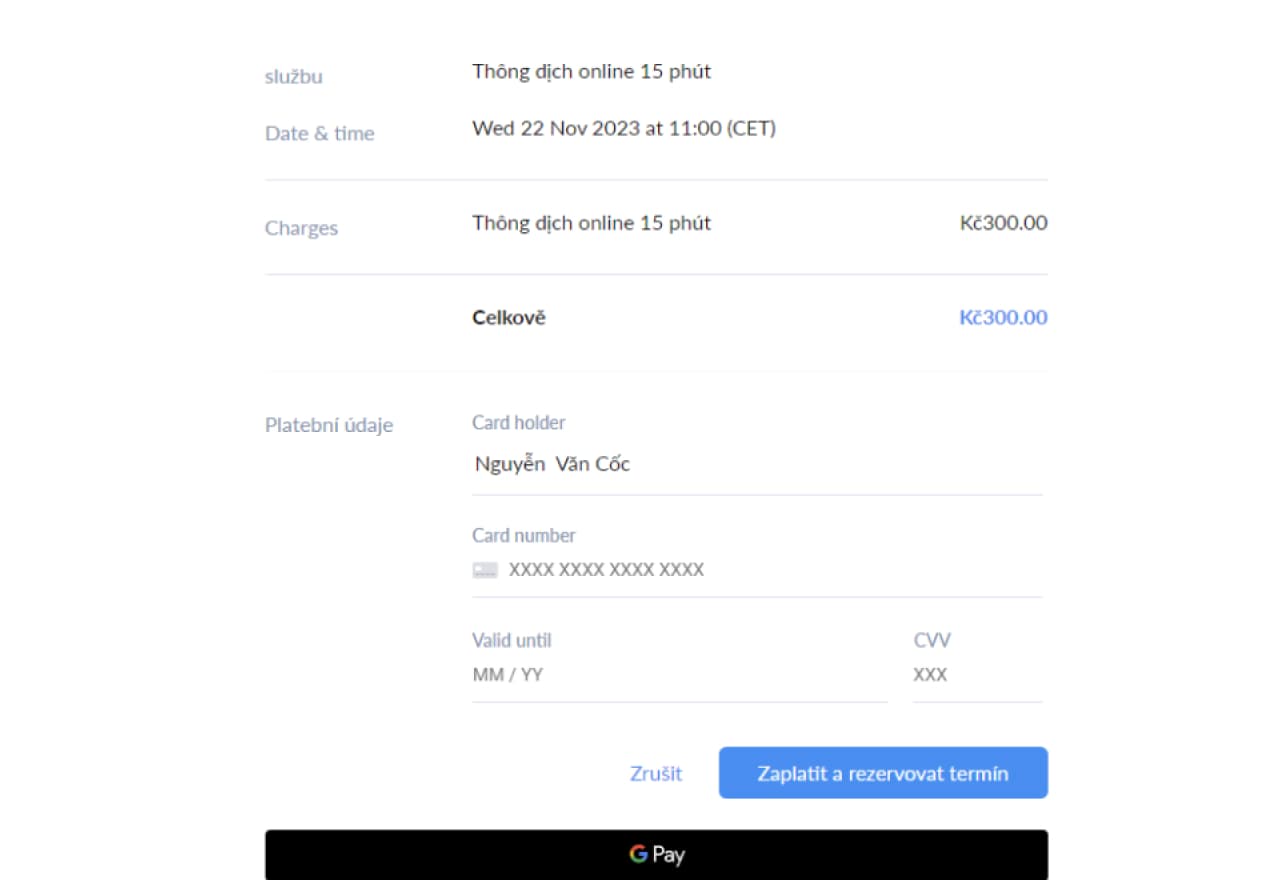The width and height of the screenshot is (1268, 880).
Task: Click the credit card icon in card number field
Action: 485,570
